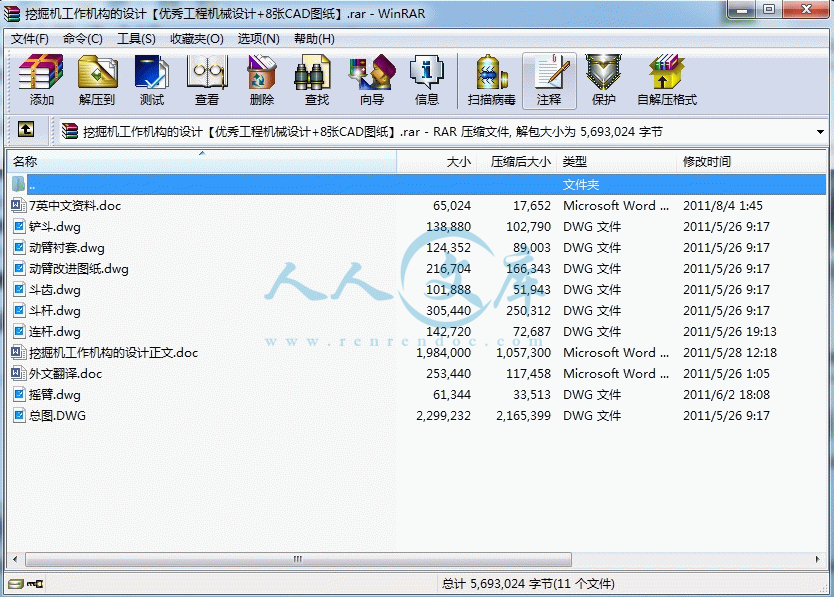Sort files by 名称 column header

[202, 161]
